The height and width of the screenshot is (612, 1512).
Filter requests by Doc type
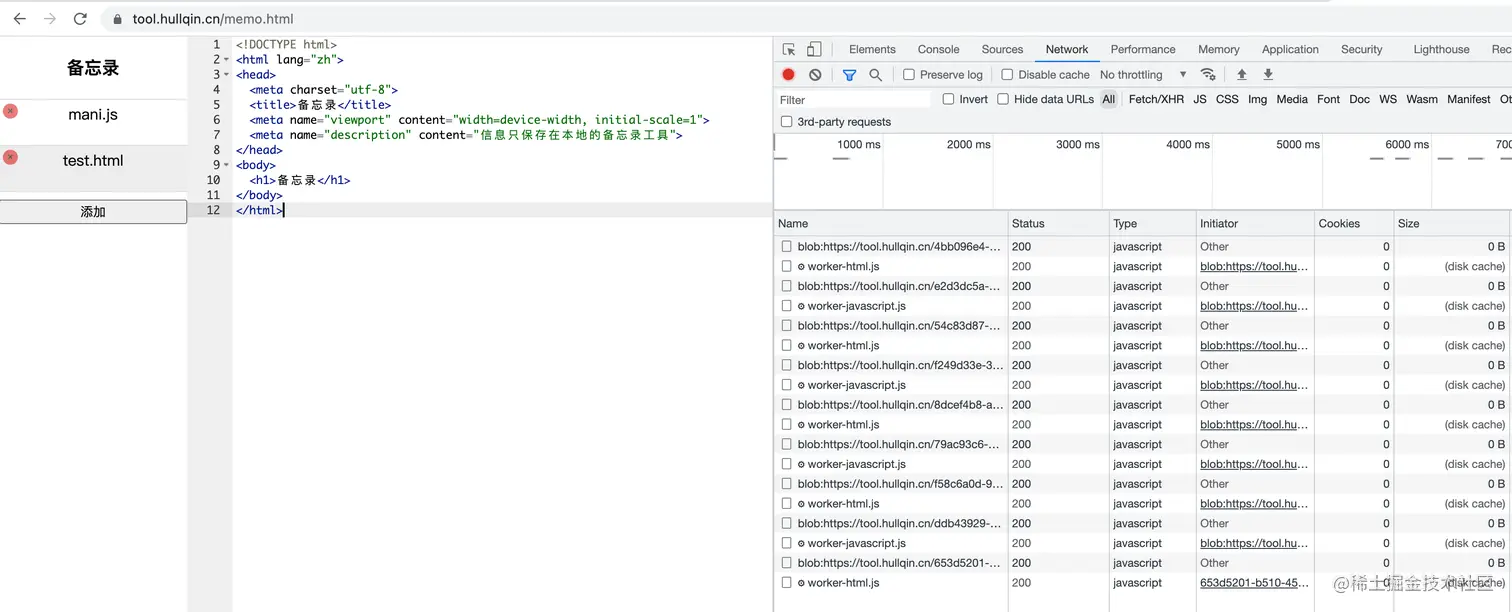click(x=1359, y=99)
